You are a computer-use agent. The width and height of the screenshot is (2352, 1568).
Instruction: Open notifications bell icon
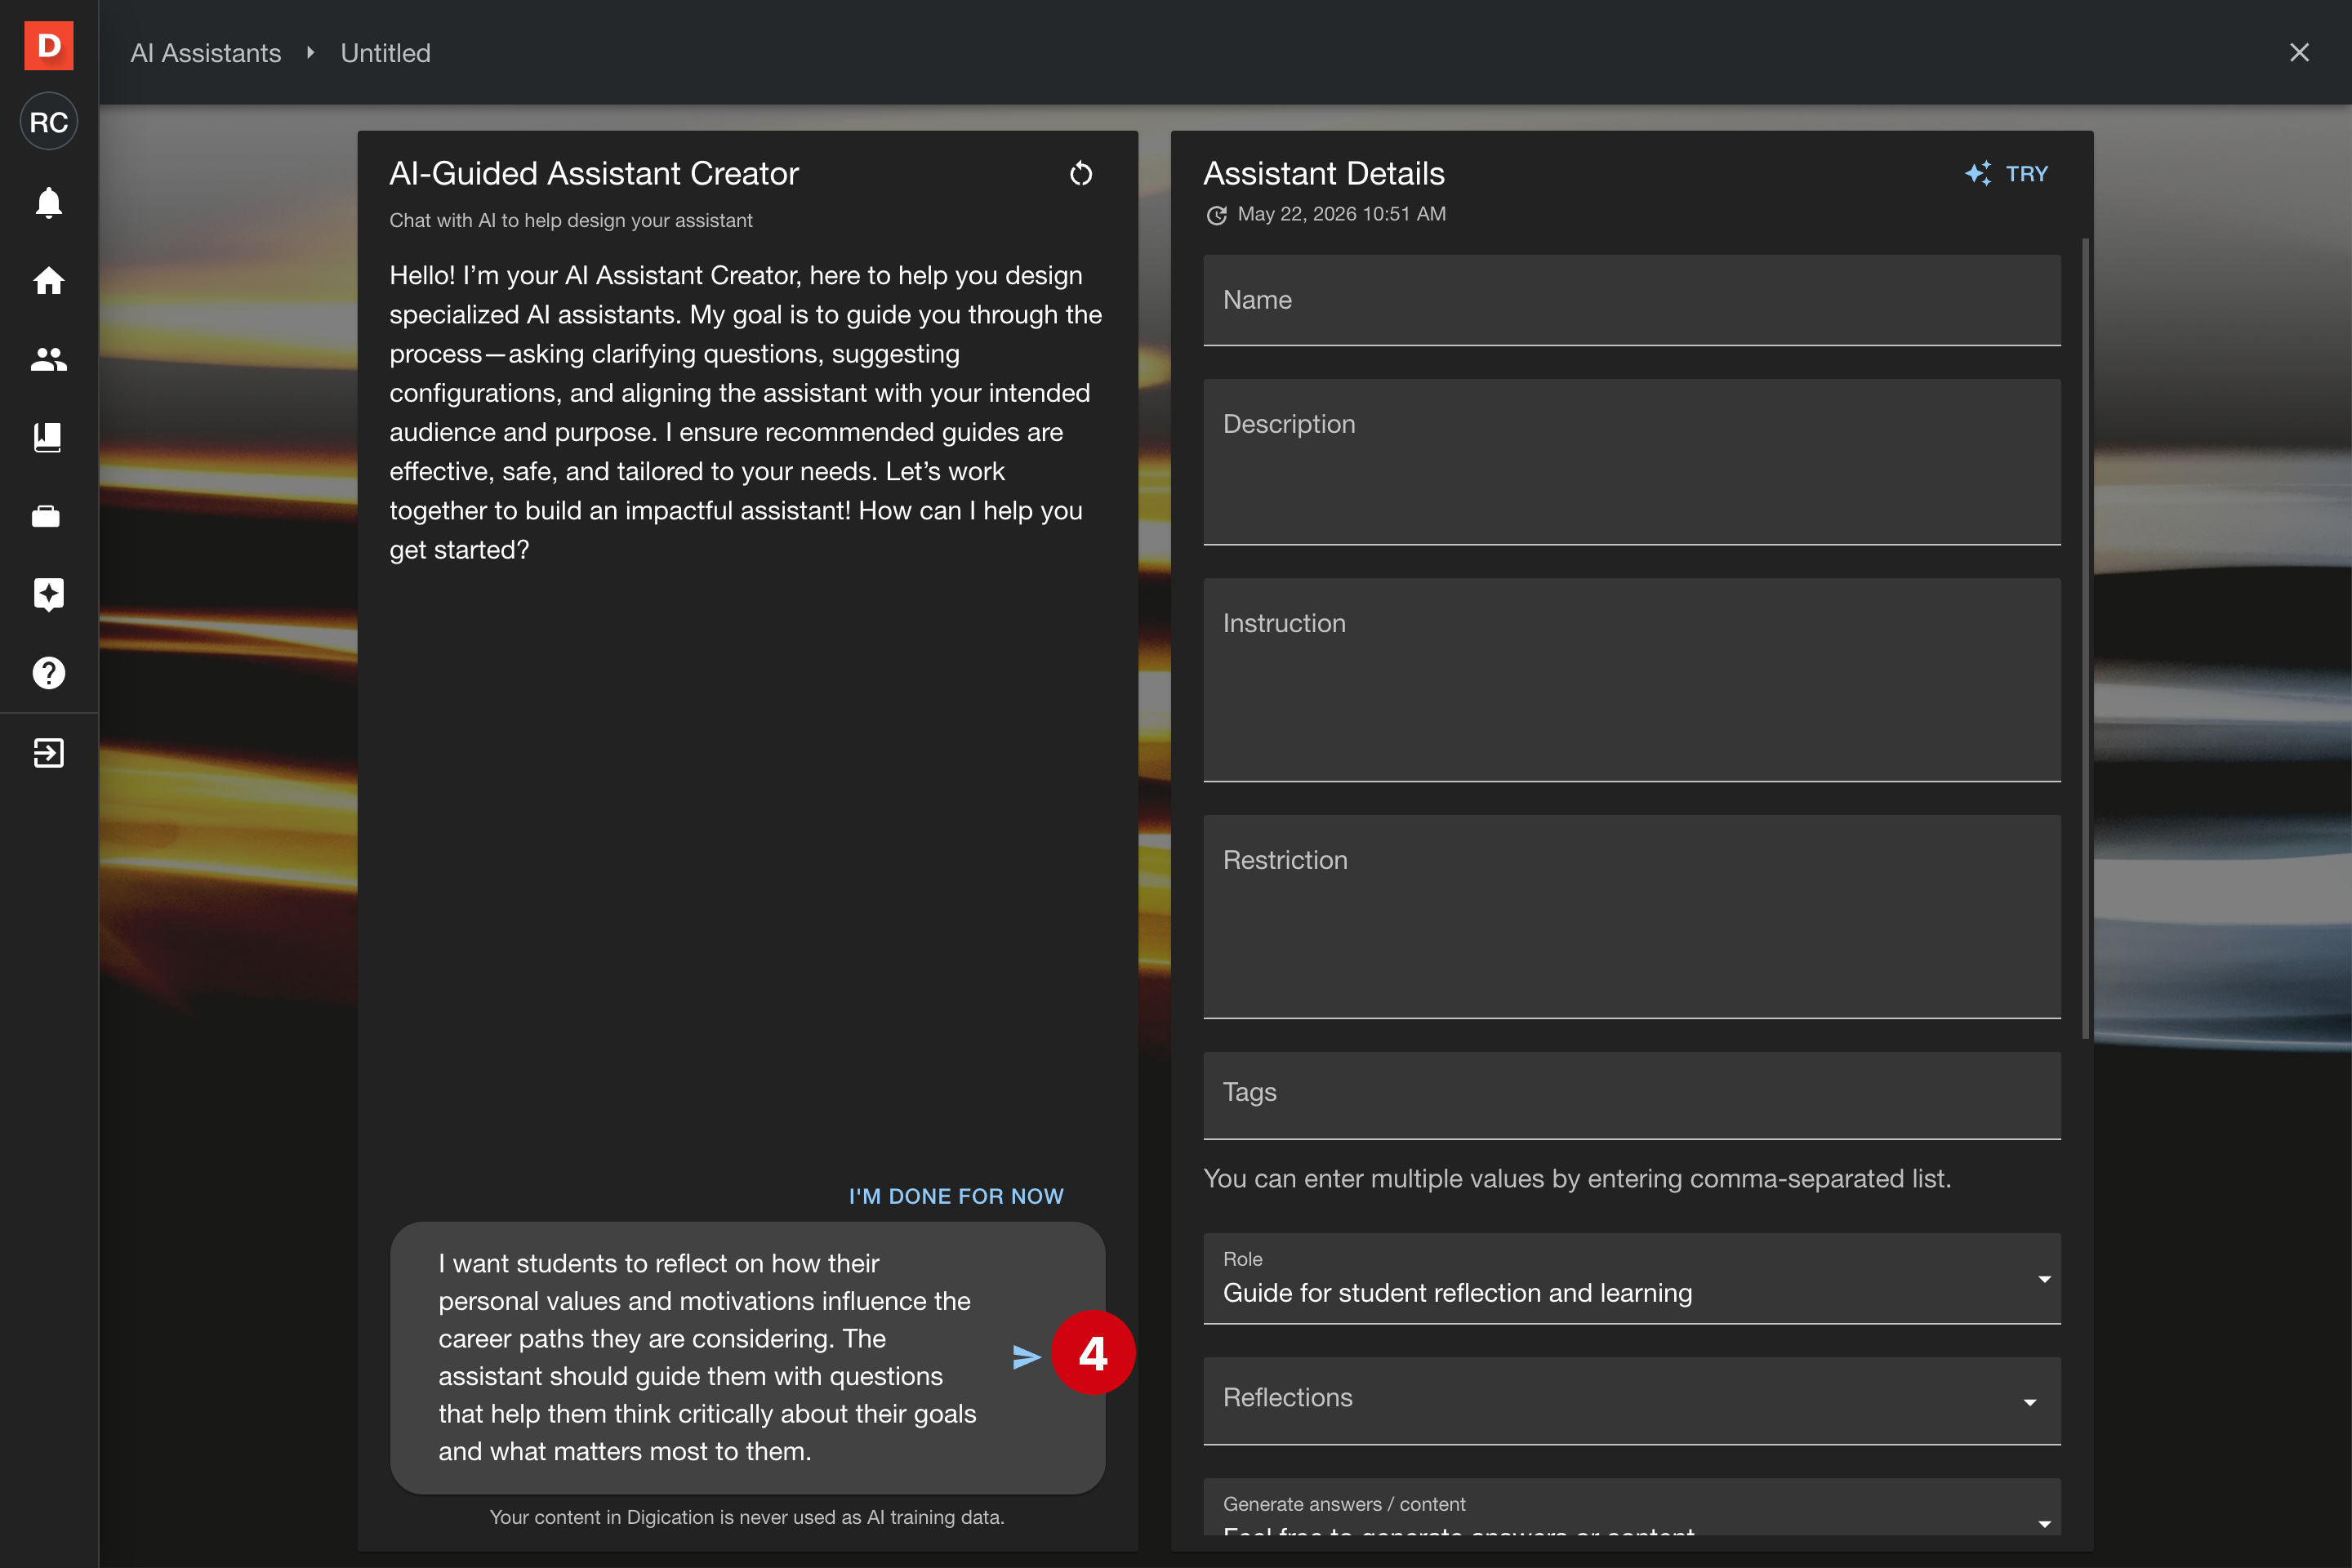(x=48, y=203)
